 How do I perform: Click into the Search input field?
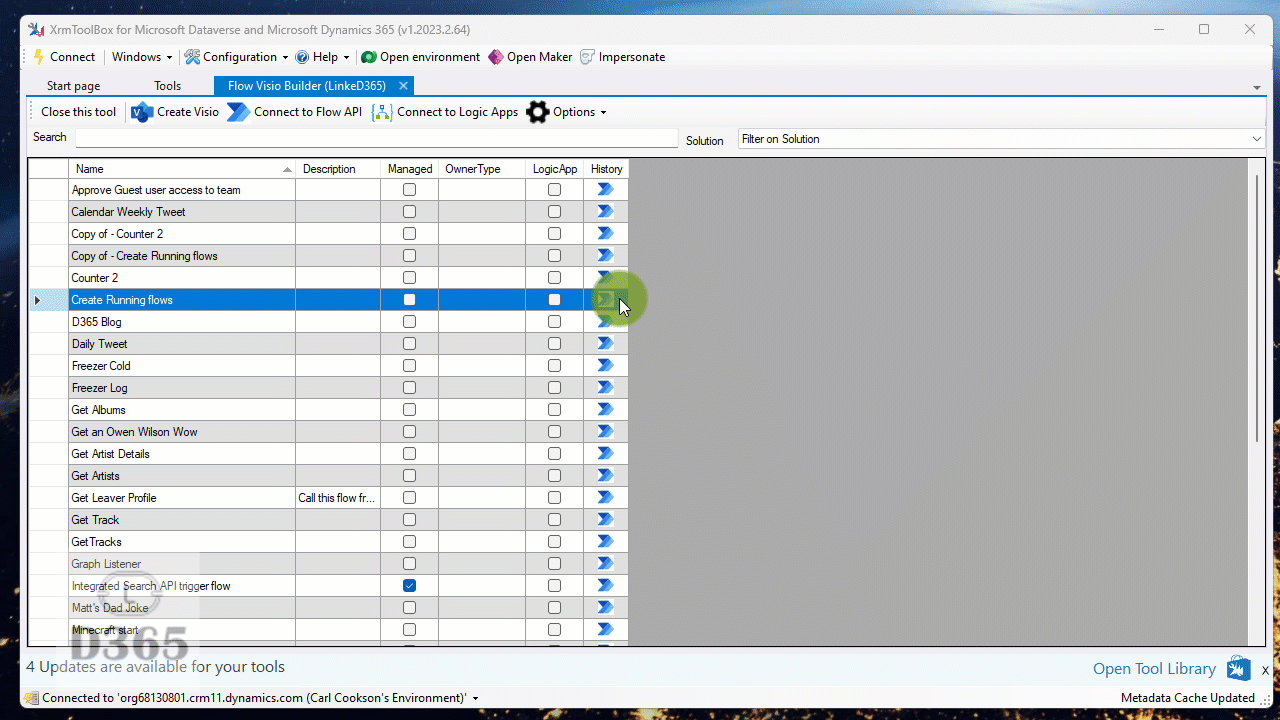coord(377,138)
